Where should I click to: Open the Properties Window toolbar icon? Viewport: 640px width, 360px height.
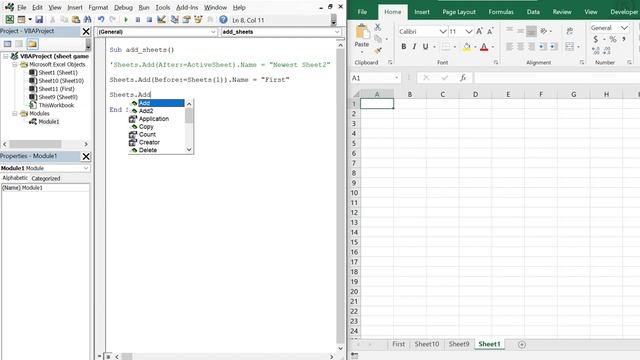(187, 20)
